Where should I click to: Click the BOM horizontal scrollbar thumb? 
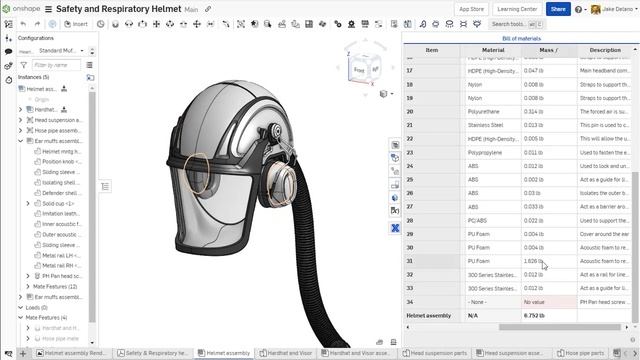pyautogui.click(x=560, y=327)
